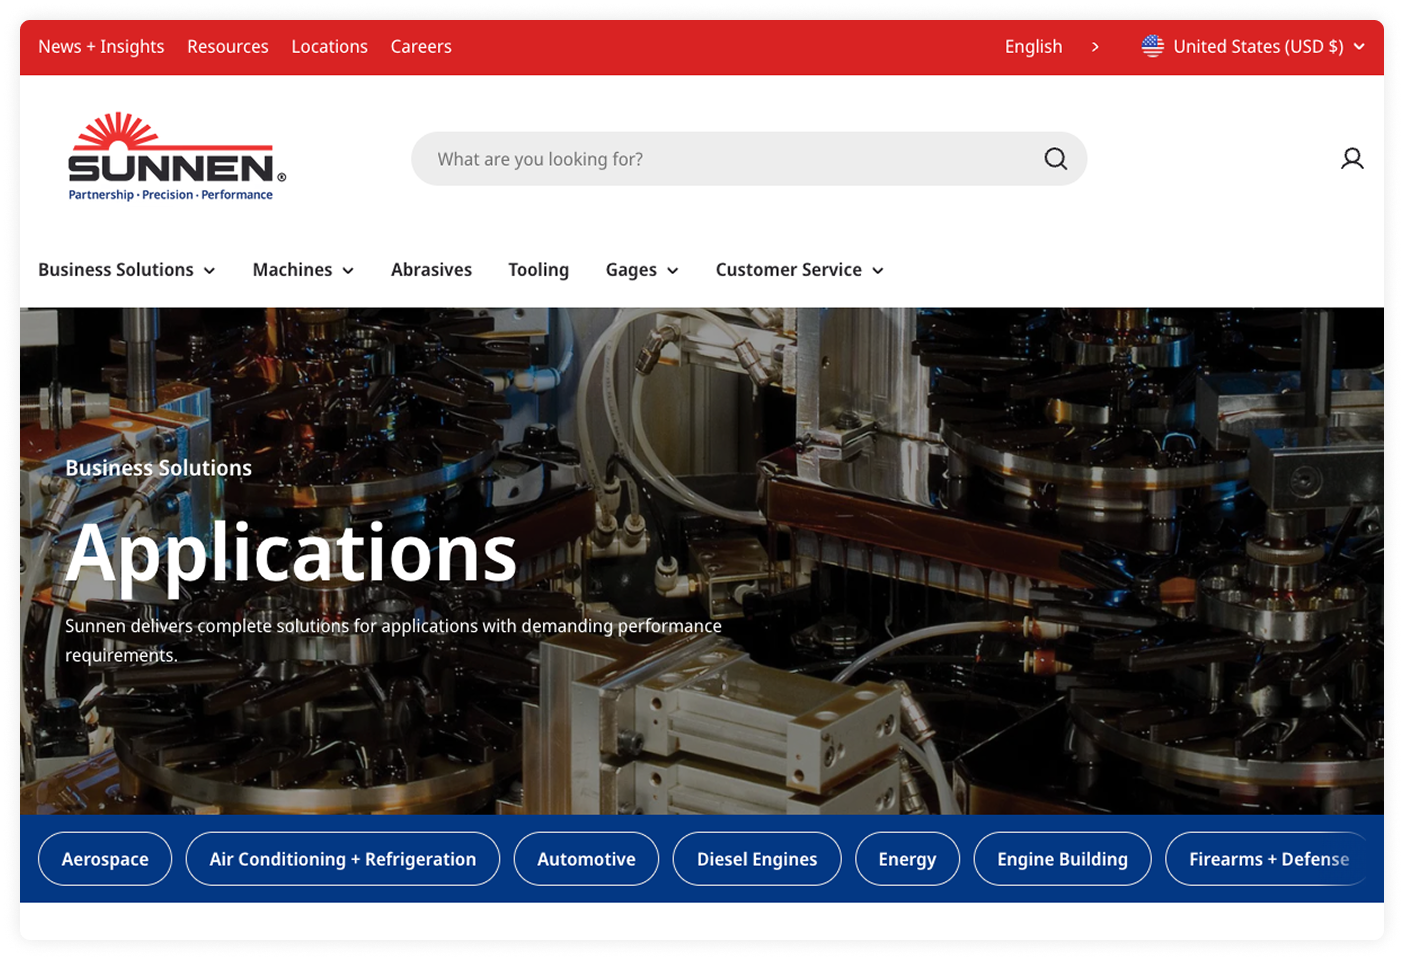
Task: Select the Diesel Engines button
Action: click(x=757, y=859)
